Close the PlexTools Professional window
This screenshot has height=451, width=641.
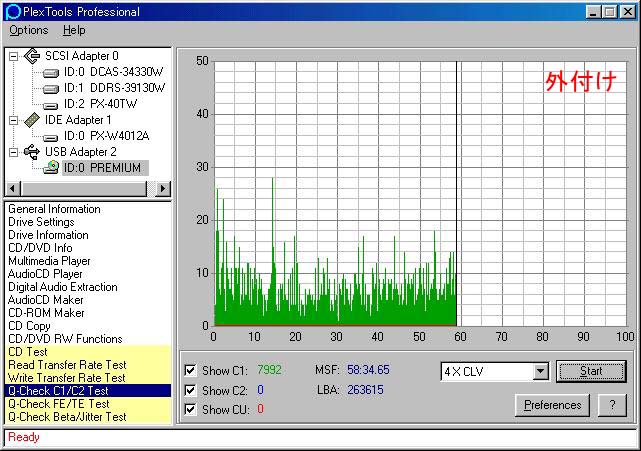pos(627,12)
